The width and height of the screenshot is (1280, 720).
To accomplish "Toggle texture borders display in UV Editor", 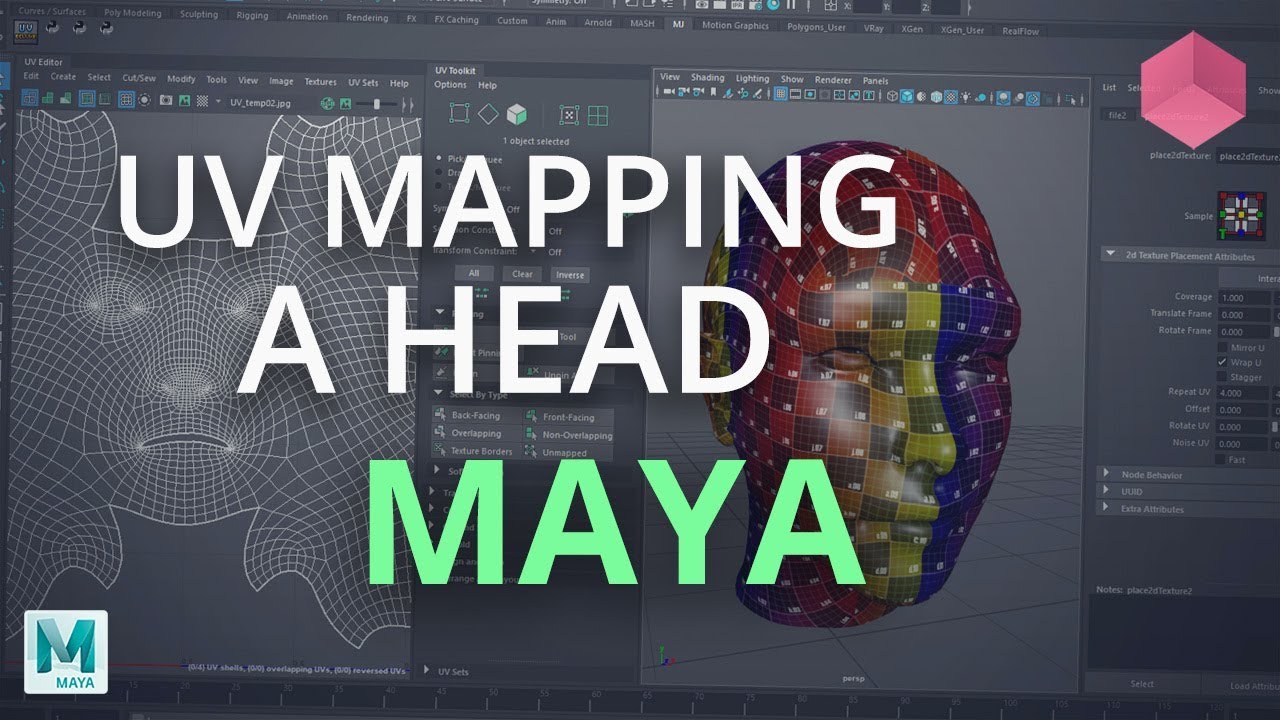I will click(87, 100).
